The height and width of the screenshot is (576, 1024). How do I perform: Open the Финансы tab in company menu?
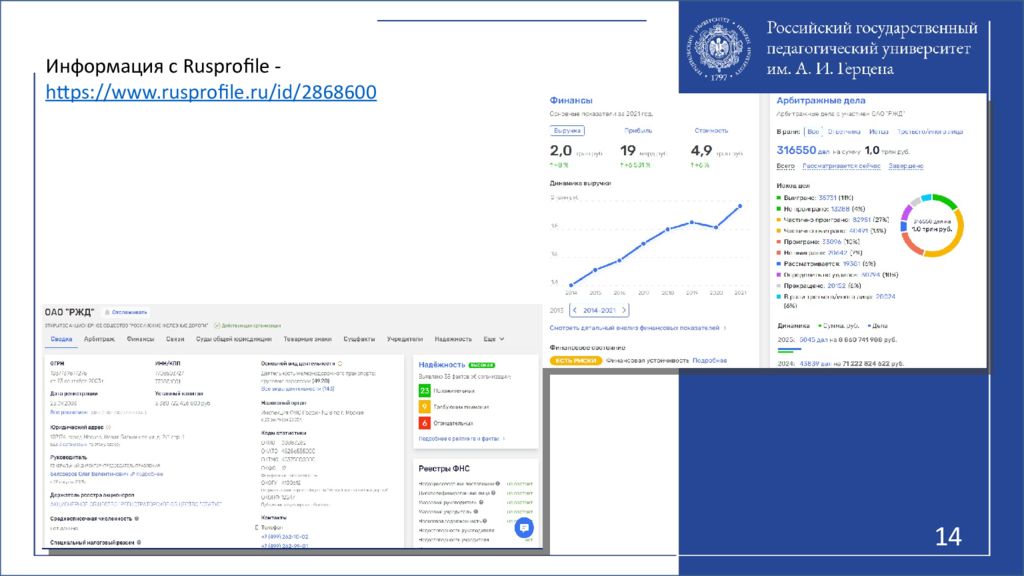pyautogui.click(x=140, y=339)
